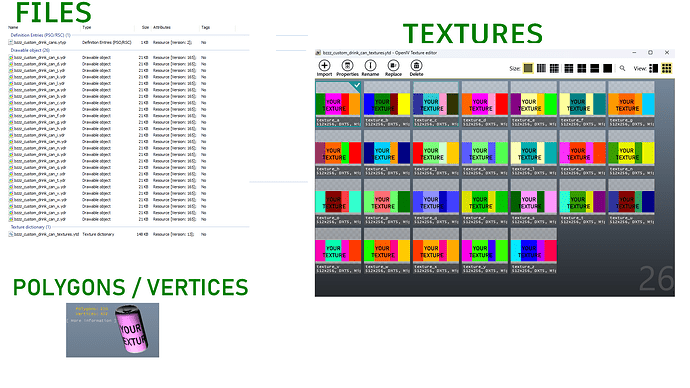Screen dimensions: 690x388
Task: Select the texture_z blue and pink swatch
Action: (x=534, y=250)
